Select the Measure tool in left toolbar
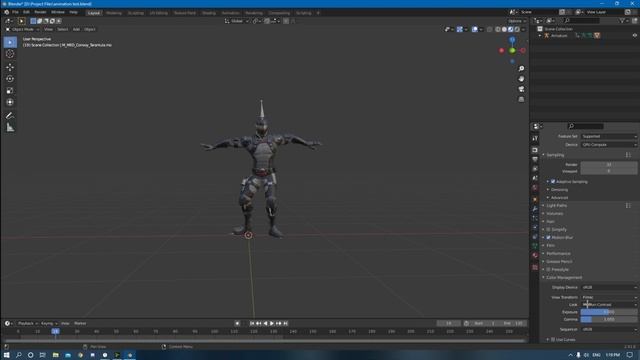This screenshot has height=360, width=640. click(10, 128)
